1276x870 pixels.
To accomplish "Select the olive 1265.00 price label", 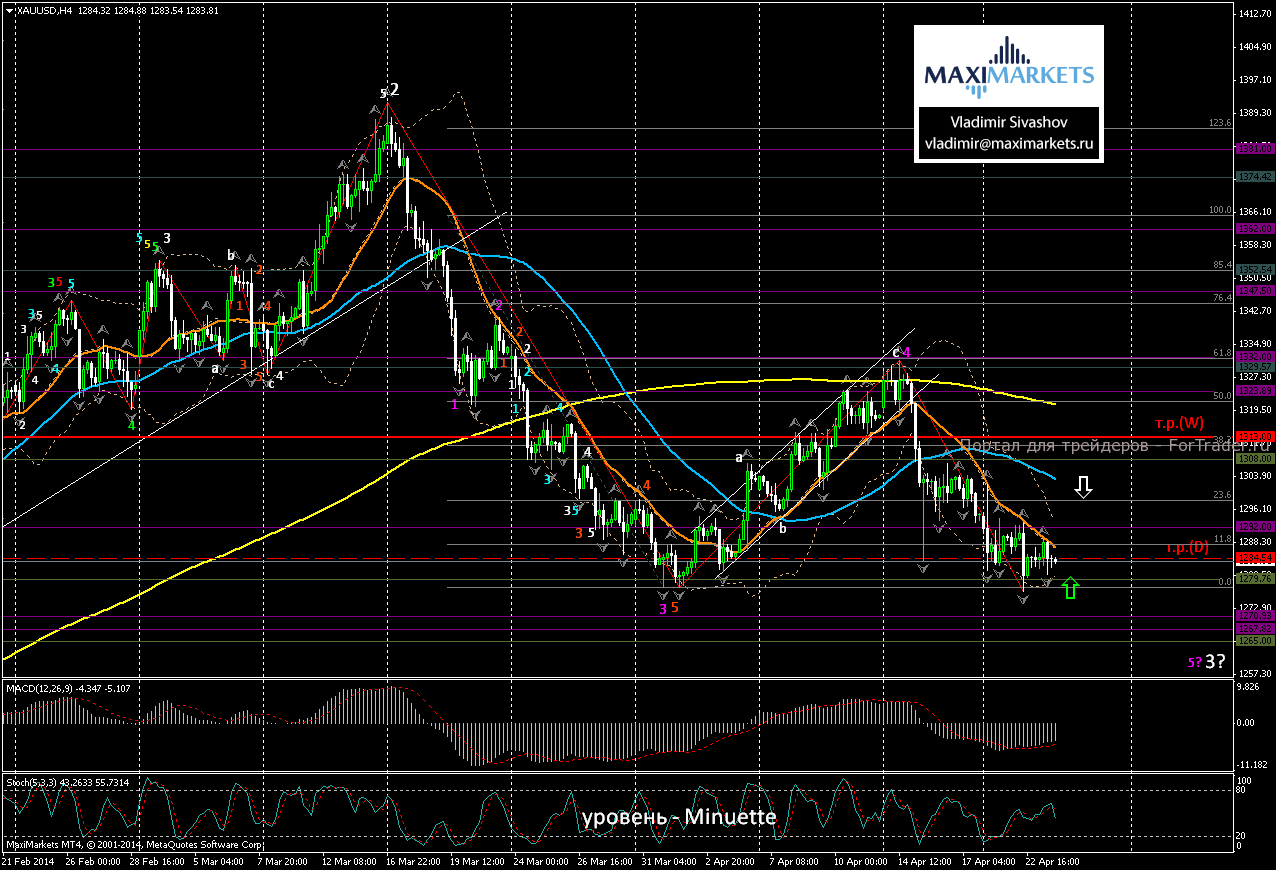I will click(1254, 640).
